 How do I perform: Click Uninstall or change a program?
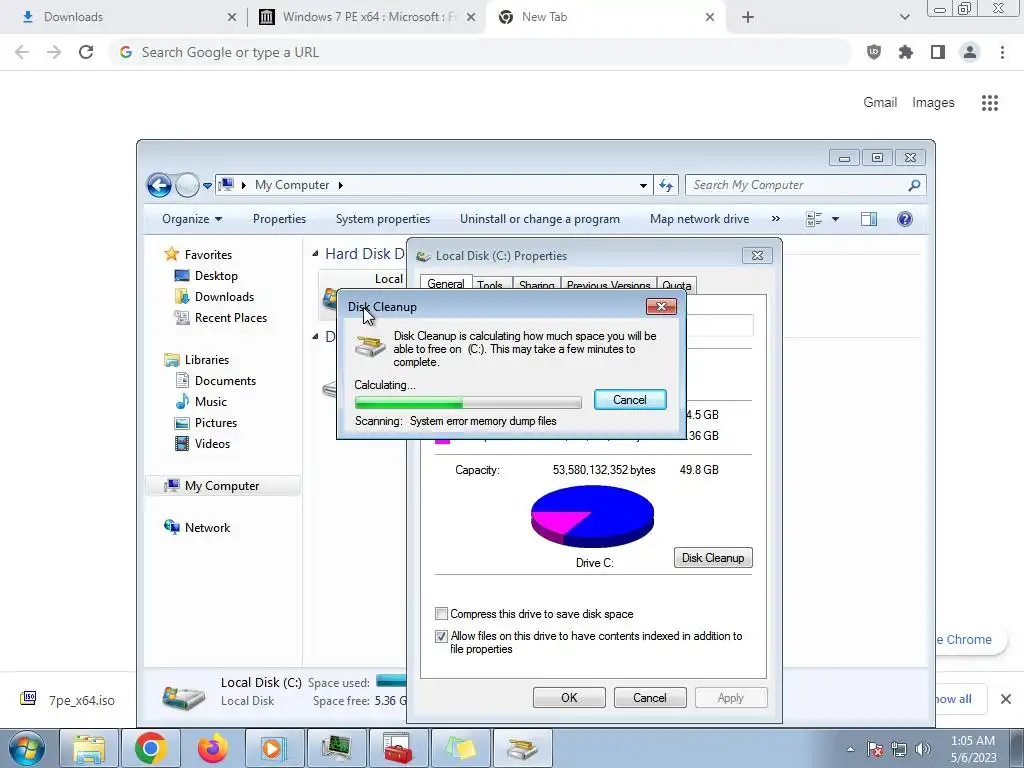point(539,219)
